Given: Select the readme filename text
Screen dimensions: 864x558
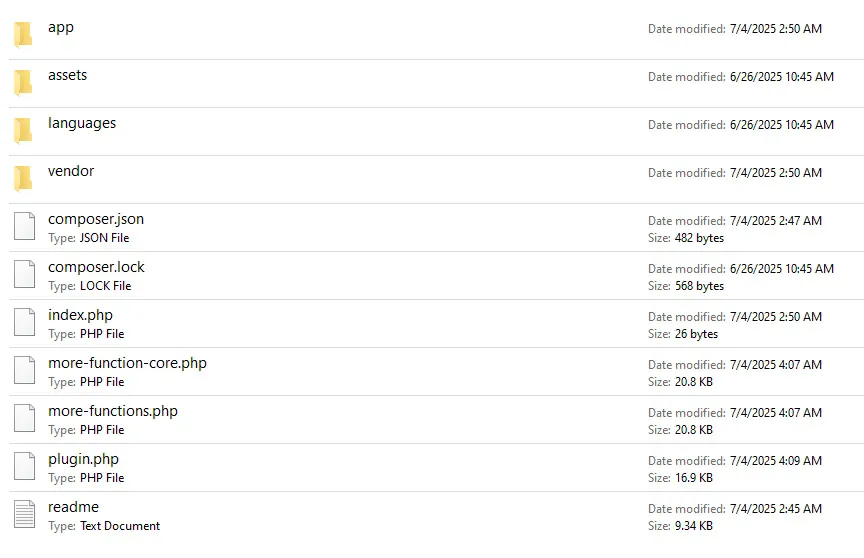Looking at the screenshot, I should [x=73, y=507].
